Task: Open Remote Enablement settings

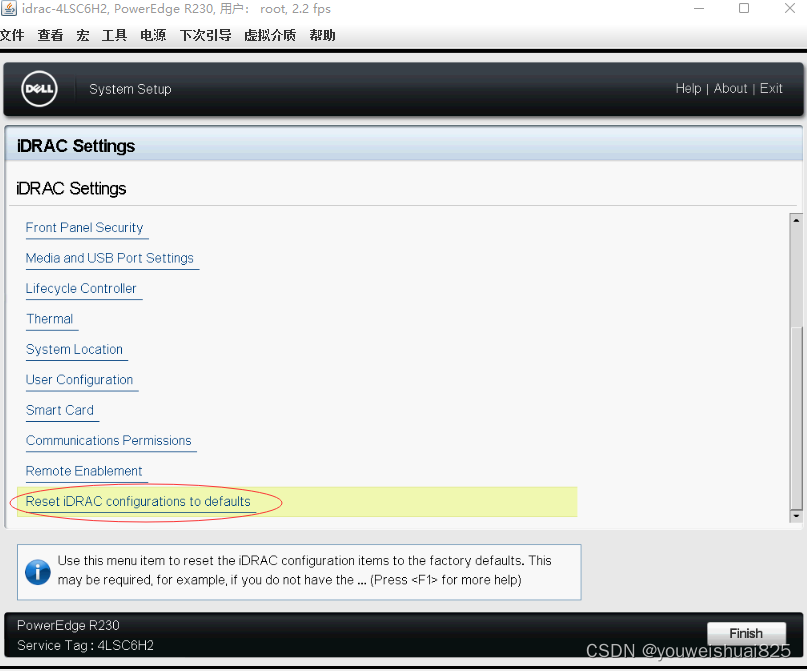Action: click(84, 470)
